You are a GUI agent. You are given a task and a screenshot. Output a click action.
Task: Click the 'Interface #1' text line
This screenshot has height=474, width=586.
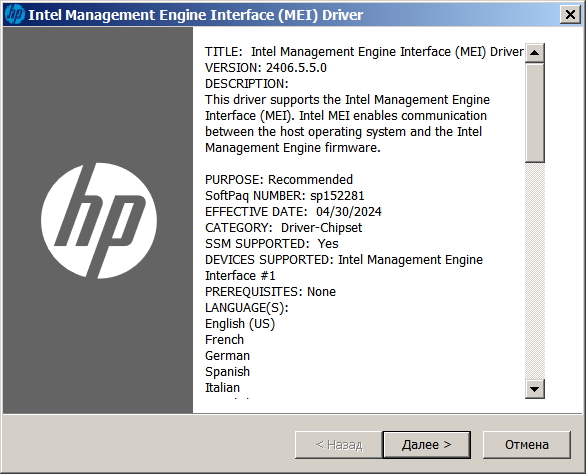240,276
